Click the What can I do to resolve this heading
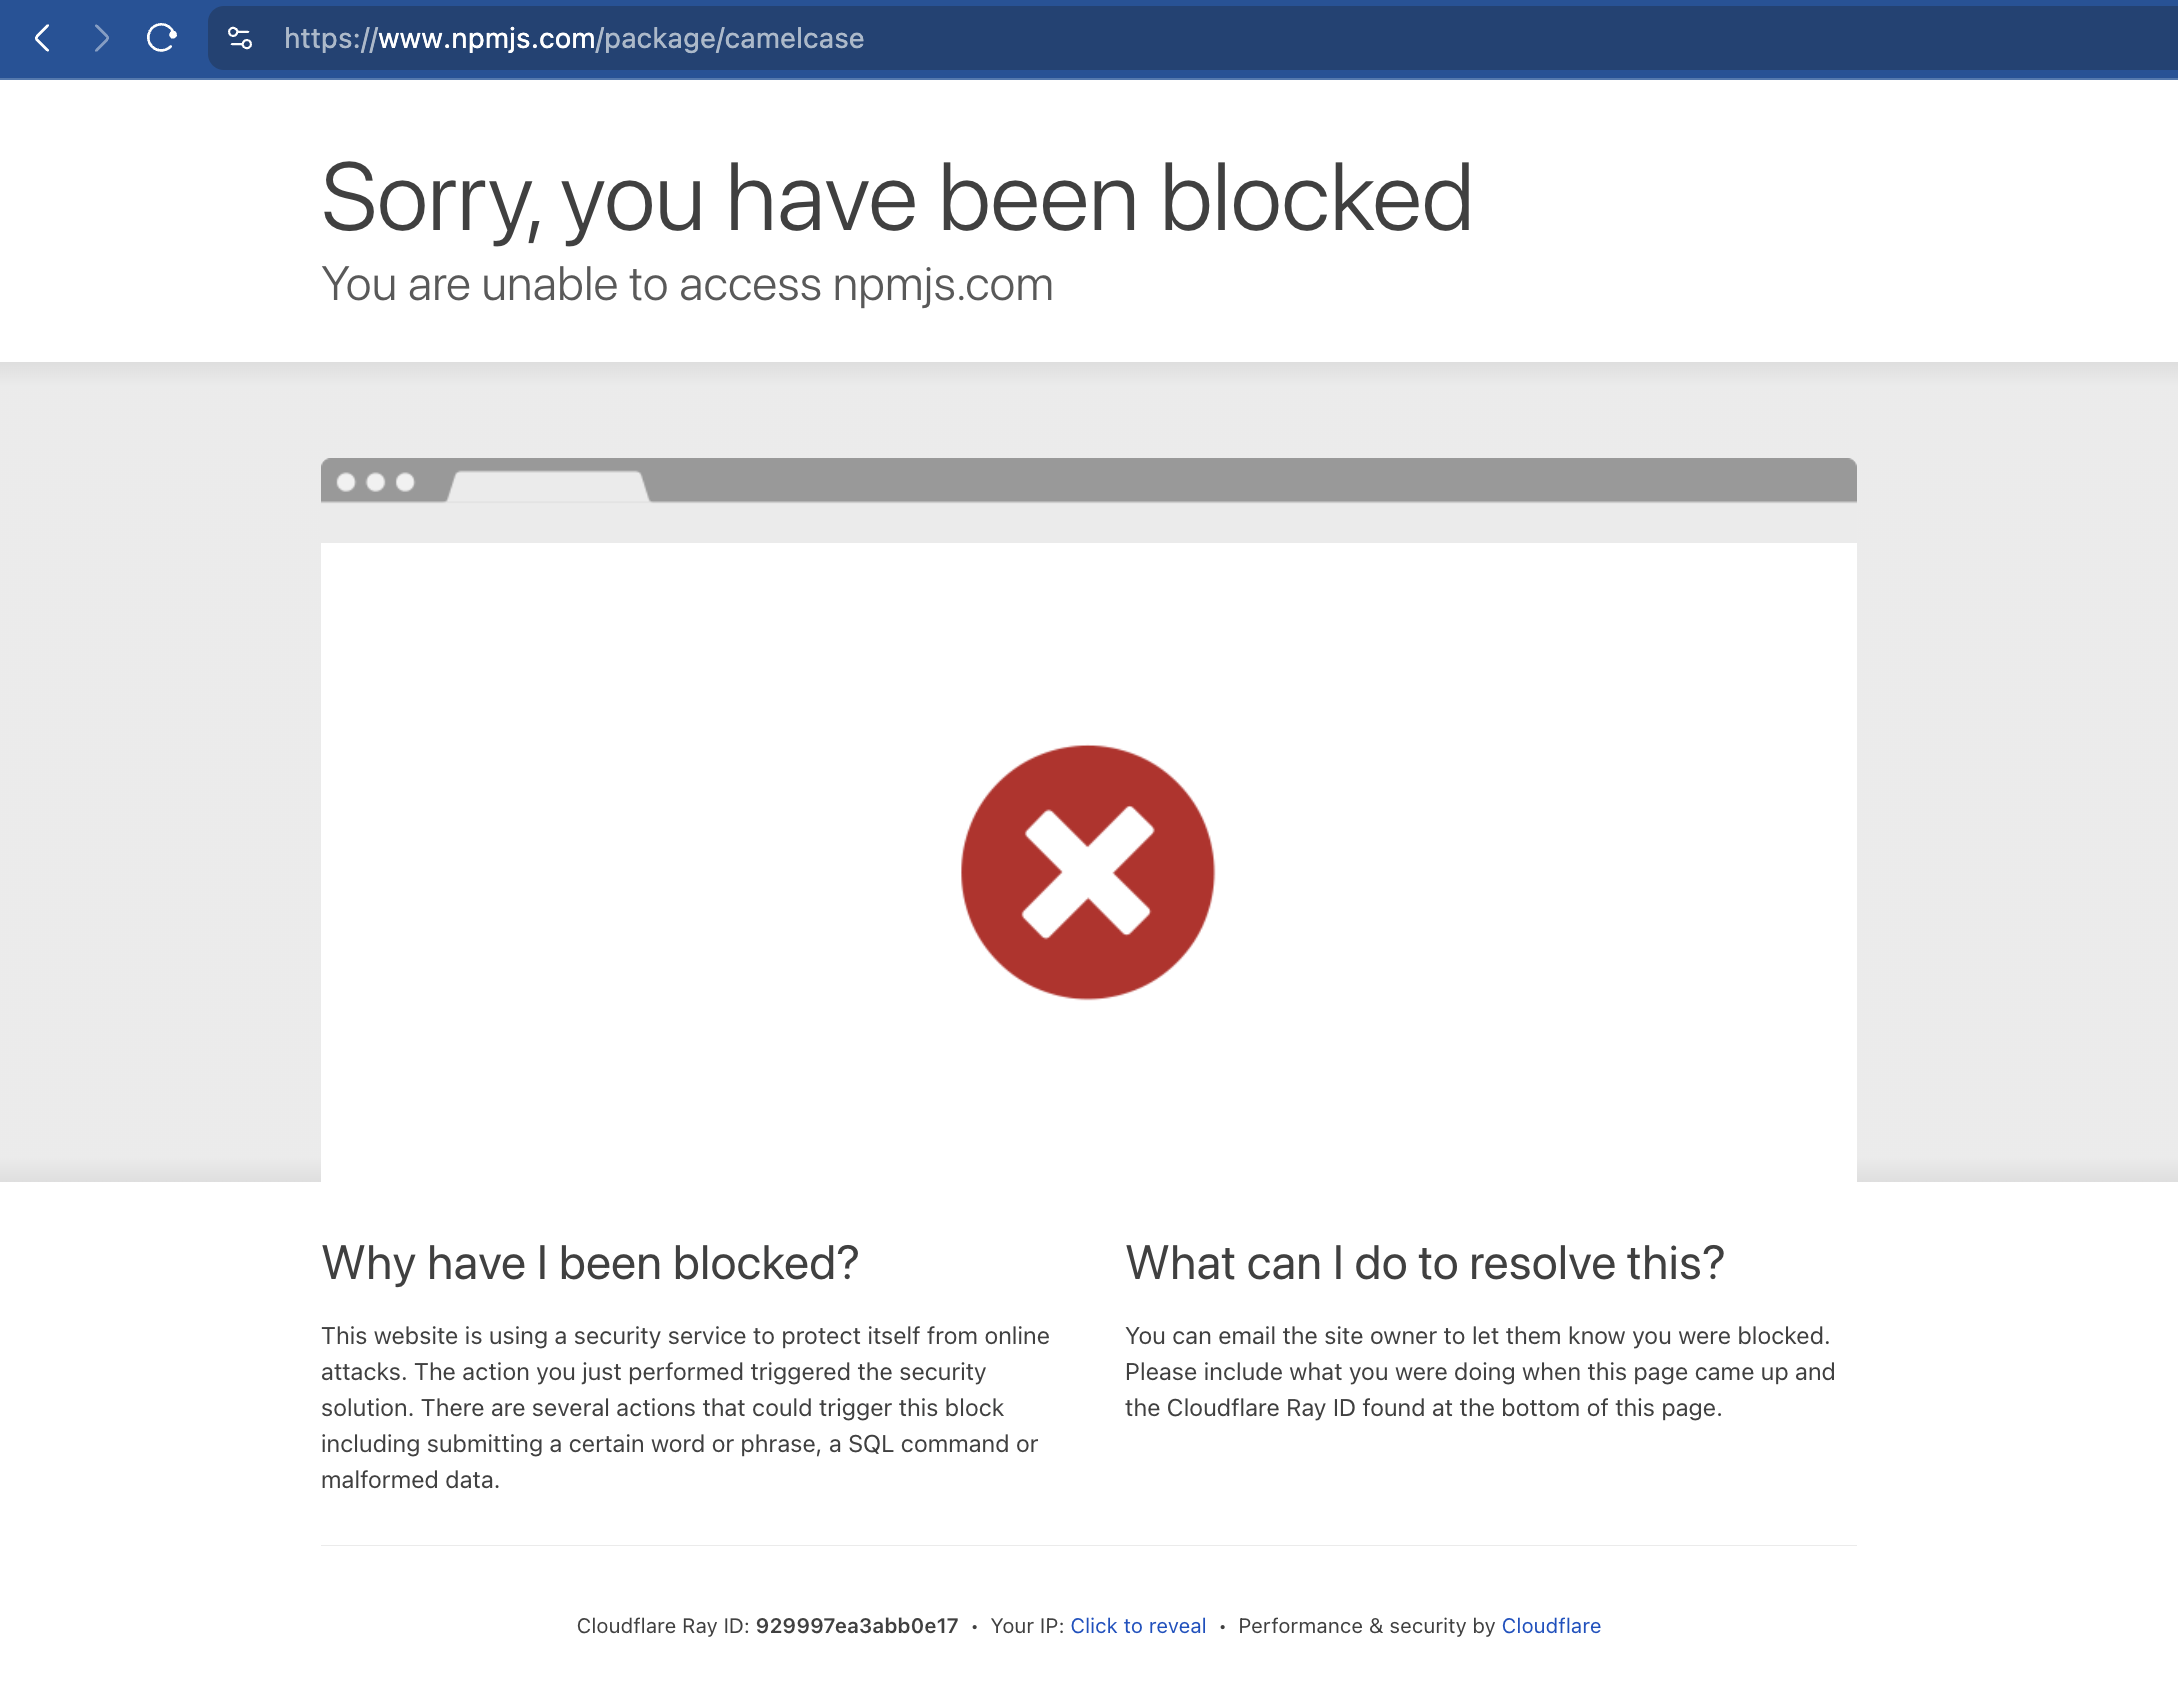Viewport: 2178px width, 1684px height. (x=1425, y=1262)
